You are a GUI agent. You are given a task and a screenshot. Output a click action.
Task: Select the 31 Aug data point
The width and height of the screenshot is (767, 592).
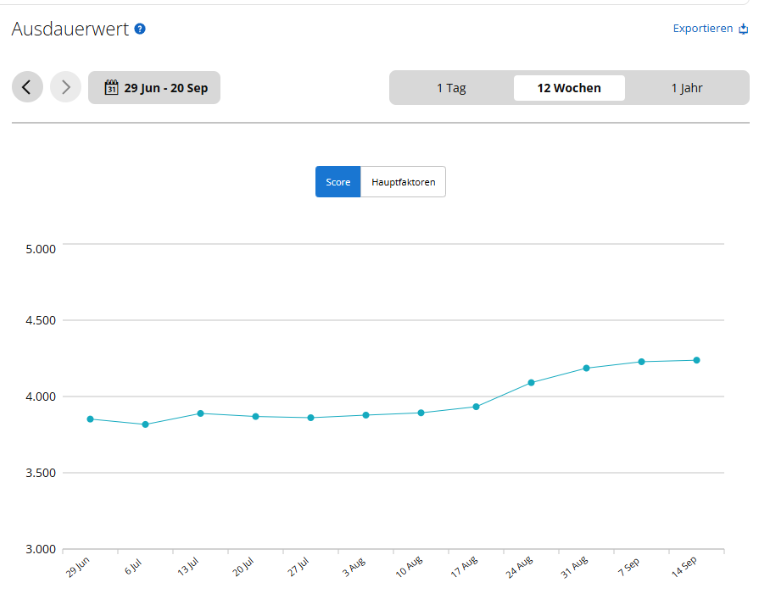pyautogui.click(x=587, y=368)
